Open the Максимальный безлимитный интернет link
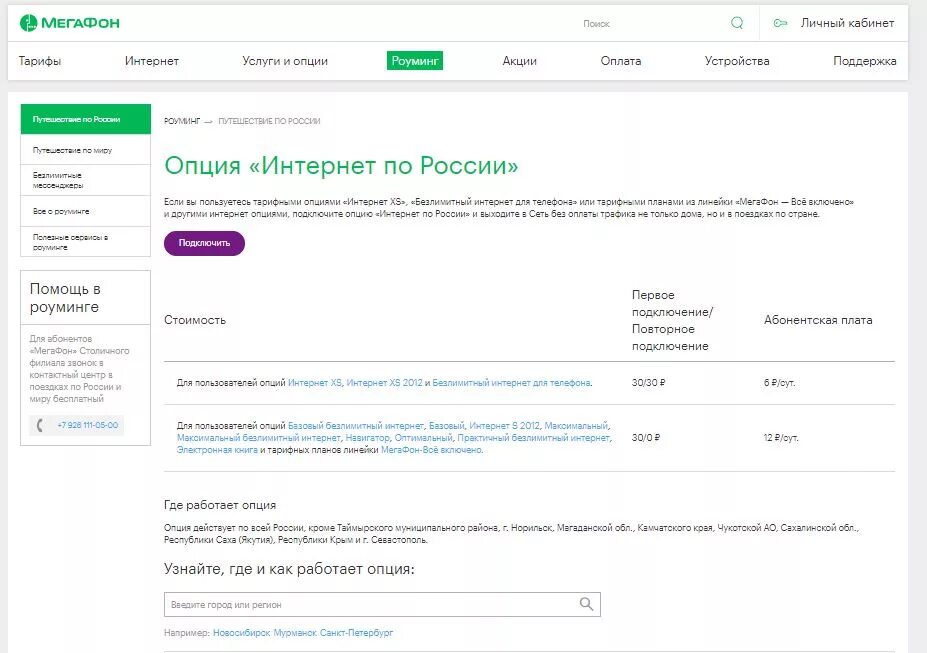This screenshot has height=653, width=927. coord(258,438)
